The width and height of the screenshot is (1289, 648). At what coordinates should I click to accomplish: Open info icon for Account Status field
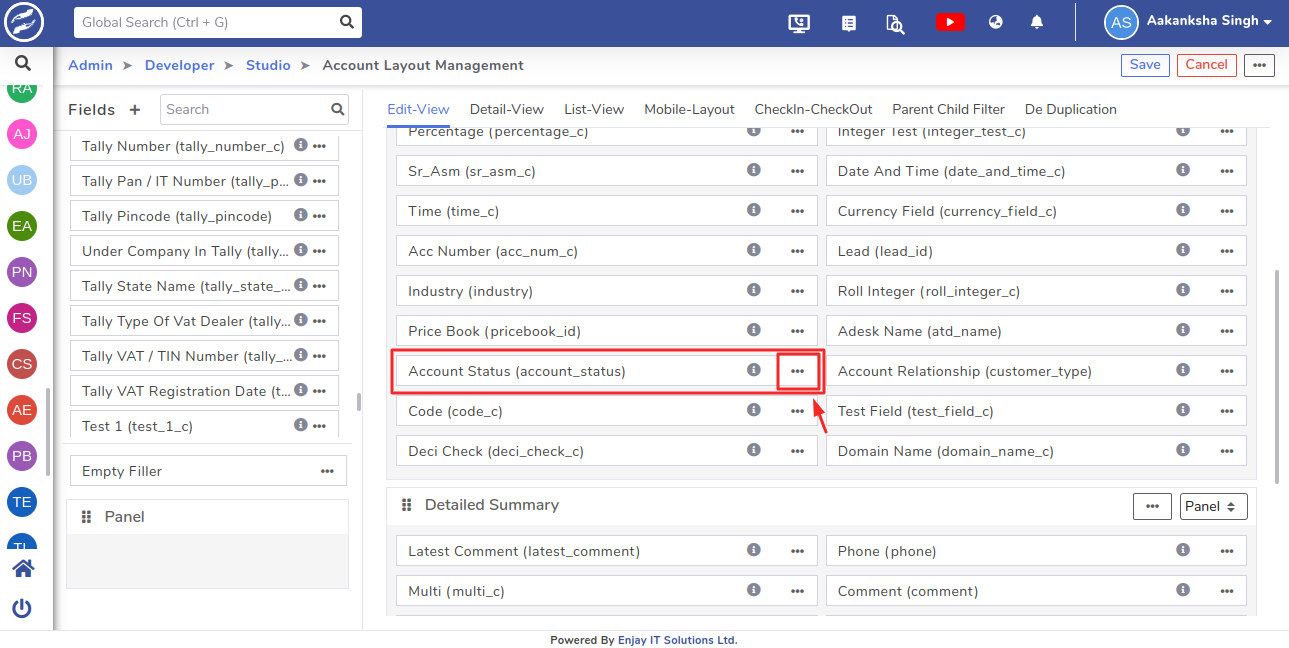[754, 370]
